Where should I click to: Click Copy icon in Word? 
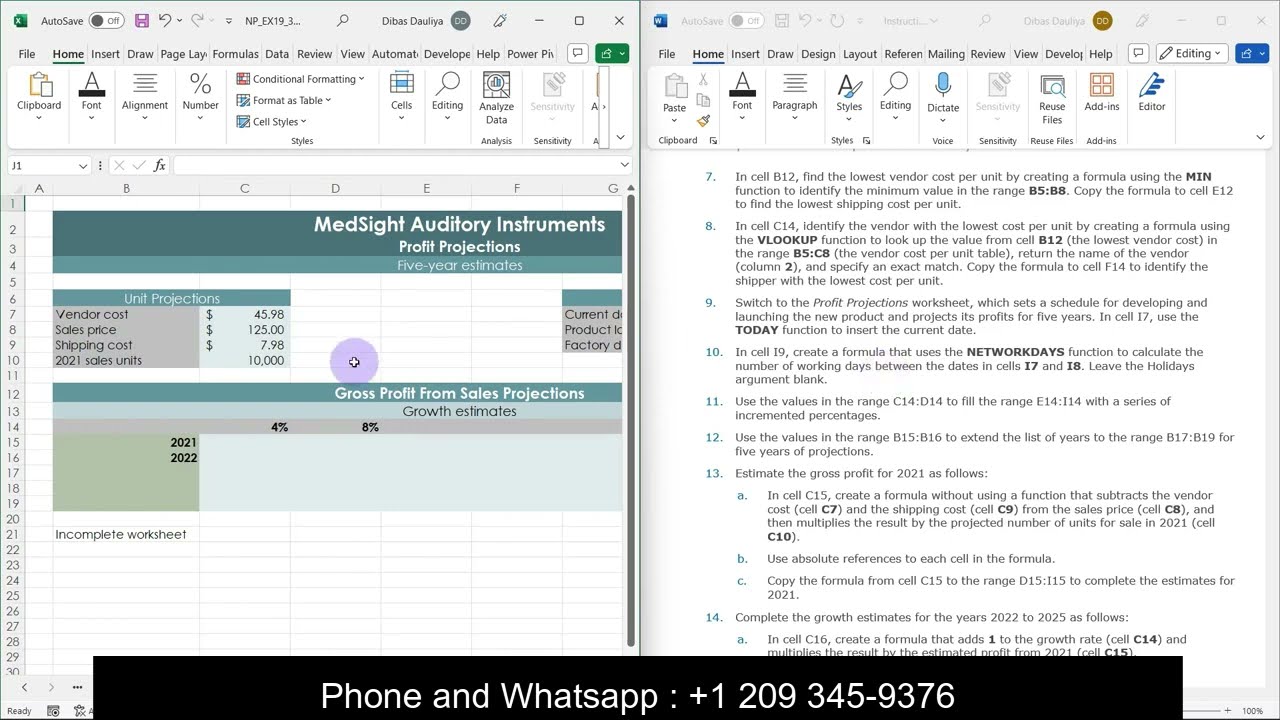point(703,100)
